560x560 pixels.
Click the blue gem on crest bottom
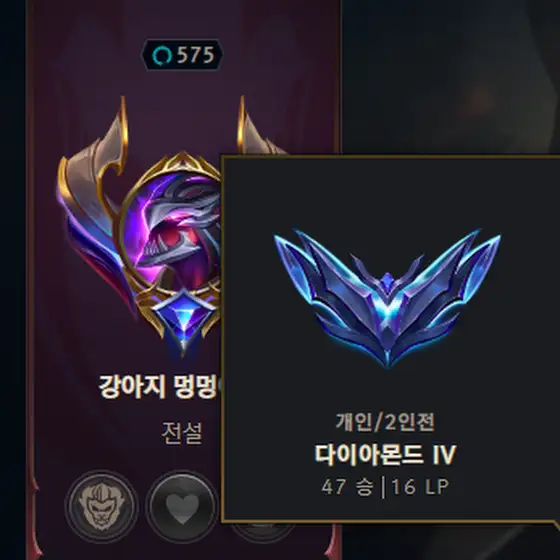183,318
